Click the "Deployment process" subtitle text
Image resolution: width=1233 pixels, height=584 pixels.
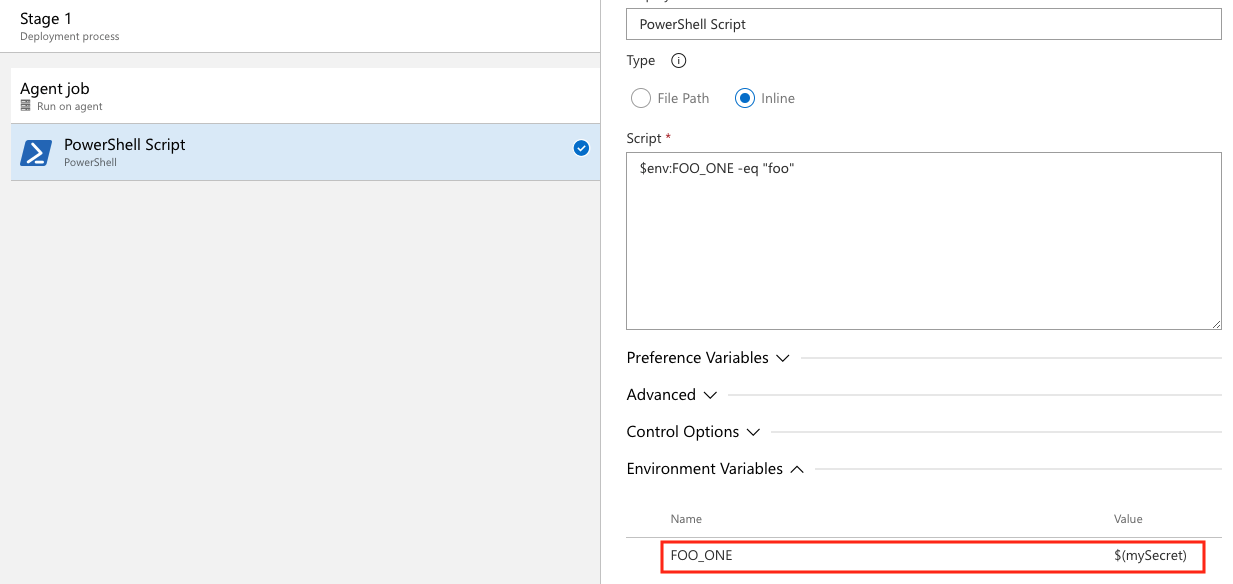click(x=69, y=36)
